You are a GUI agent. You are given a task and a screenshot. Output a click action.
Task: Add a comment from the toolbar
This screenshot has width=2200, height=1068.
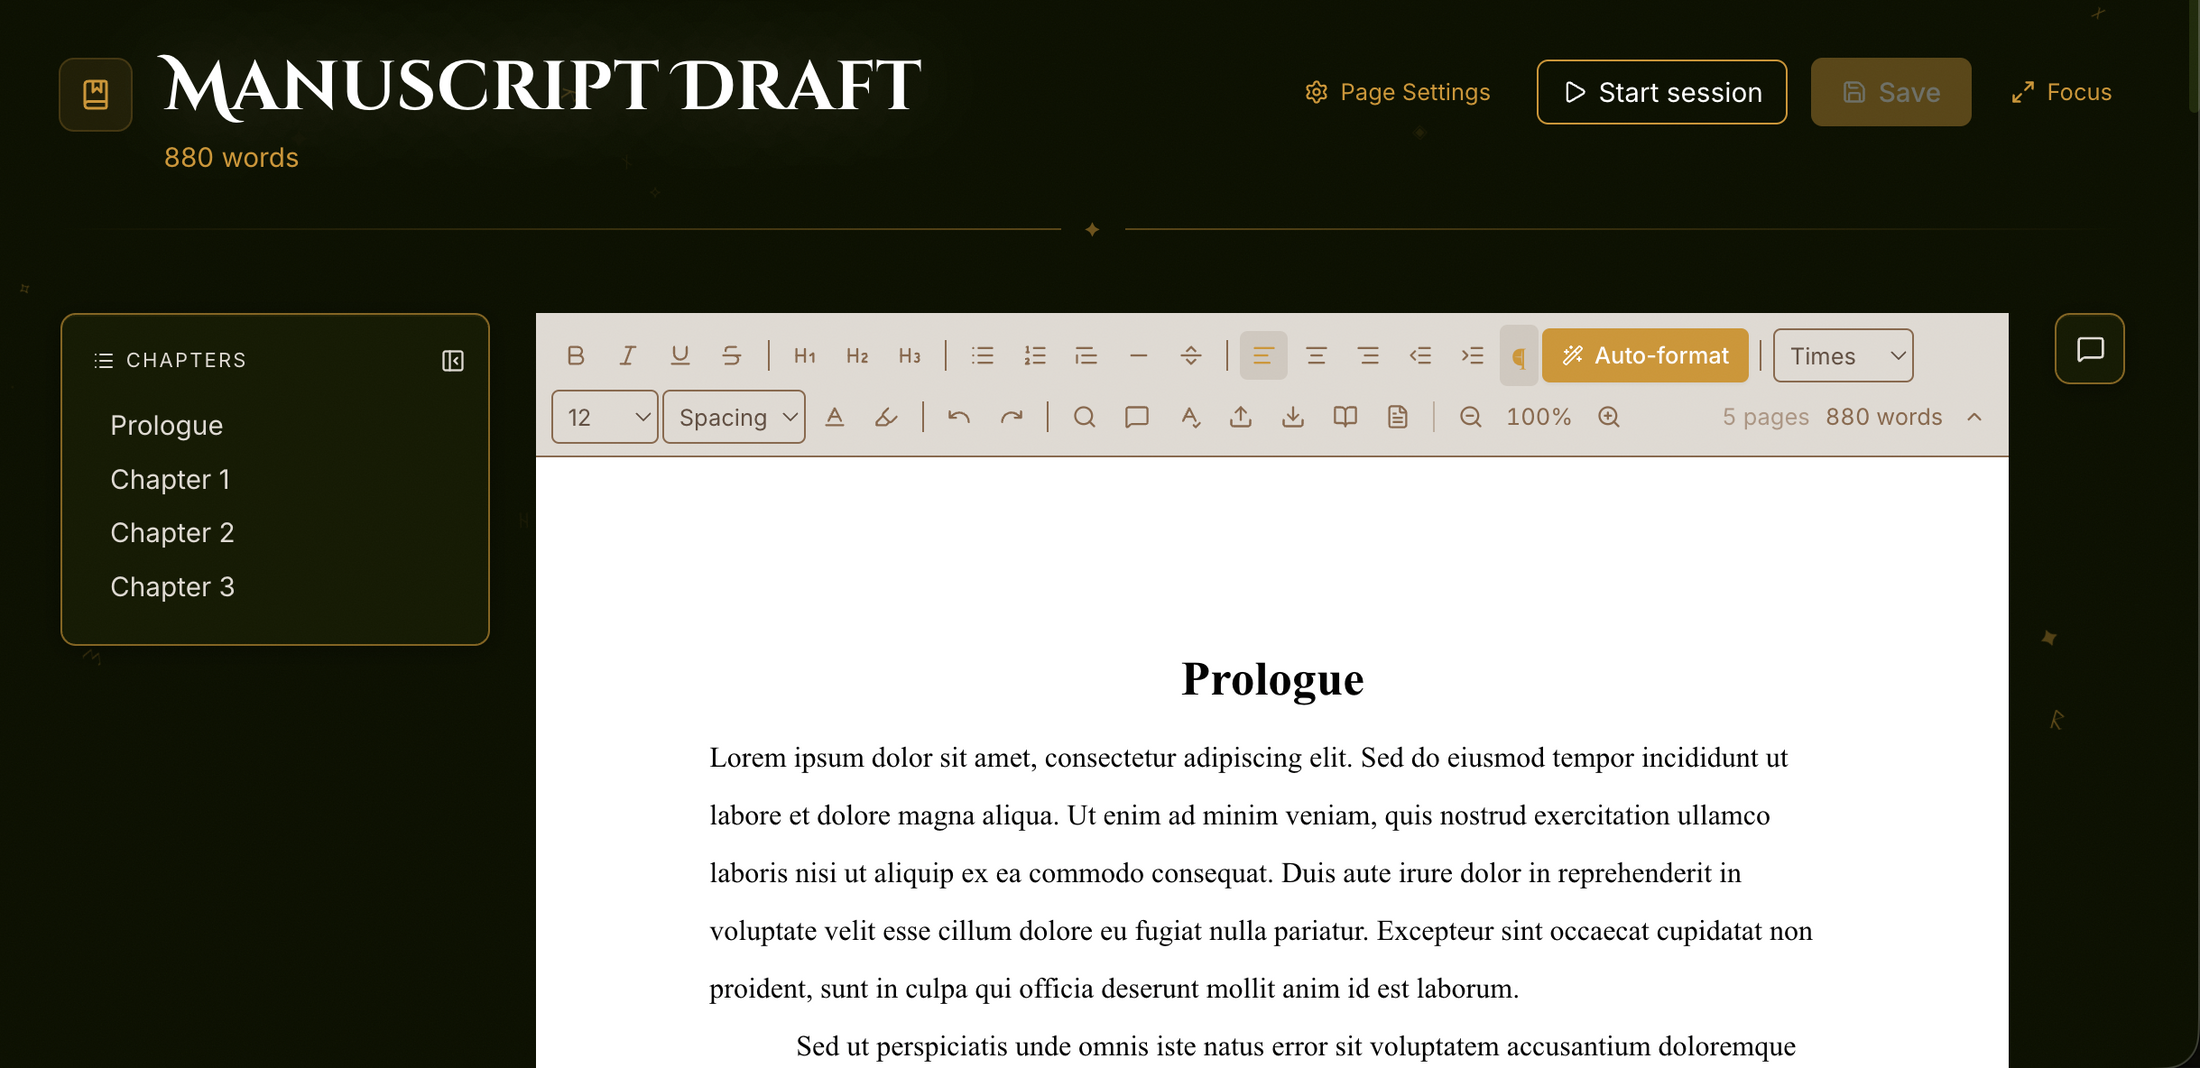tap(1137, 417)
